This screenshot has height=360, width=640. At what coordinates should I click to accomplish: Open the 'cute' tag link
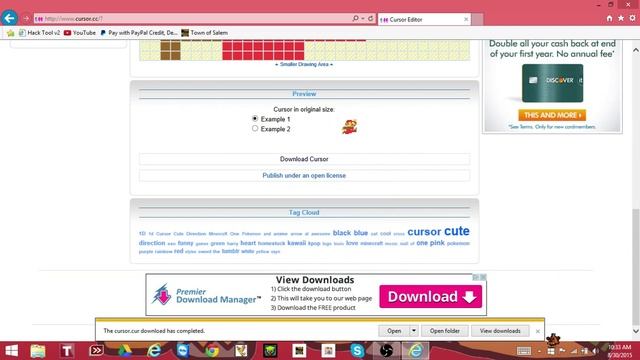456,231
